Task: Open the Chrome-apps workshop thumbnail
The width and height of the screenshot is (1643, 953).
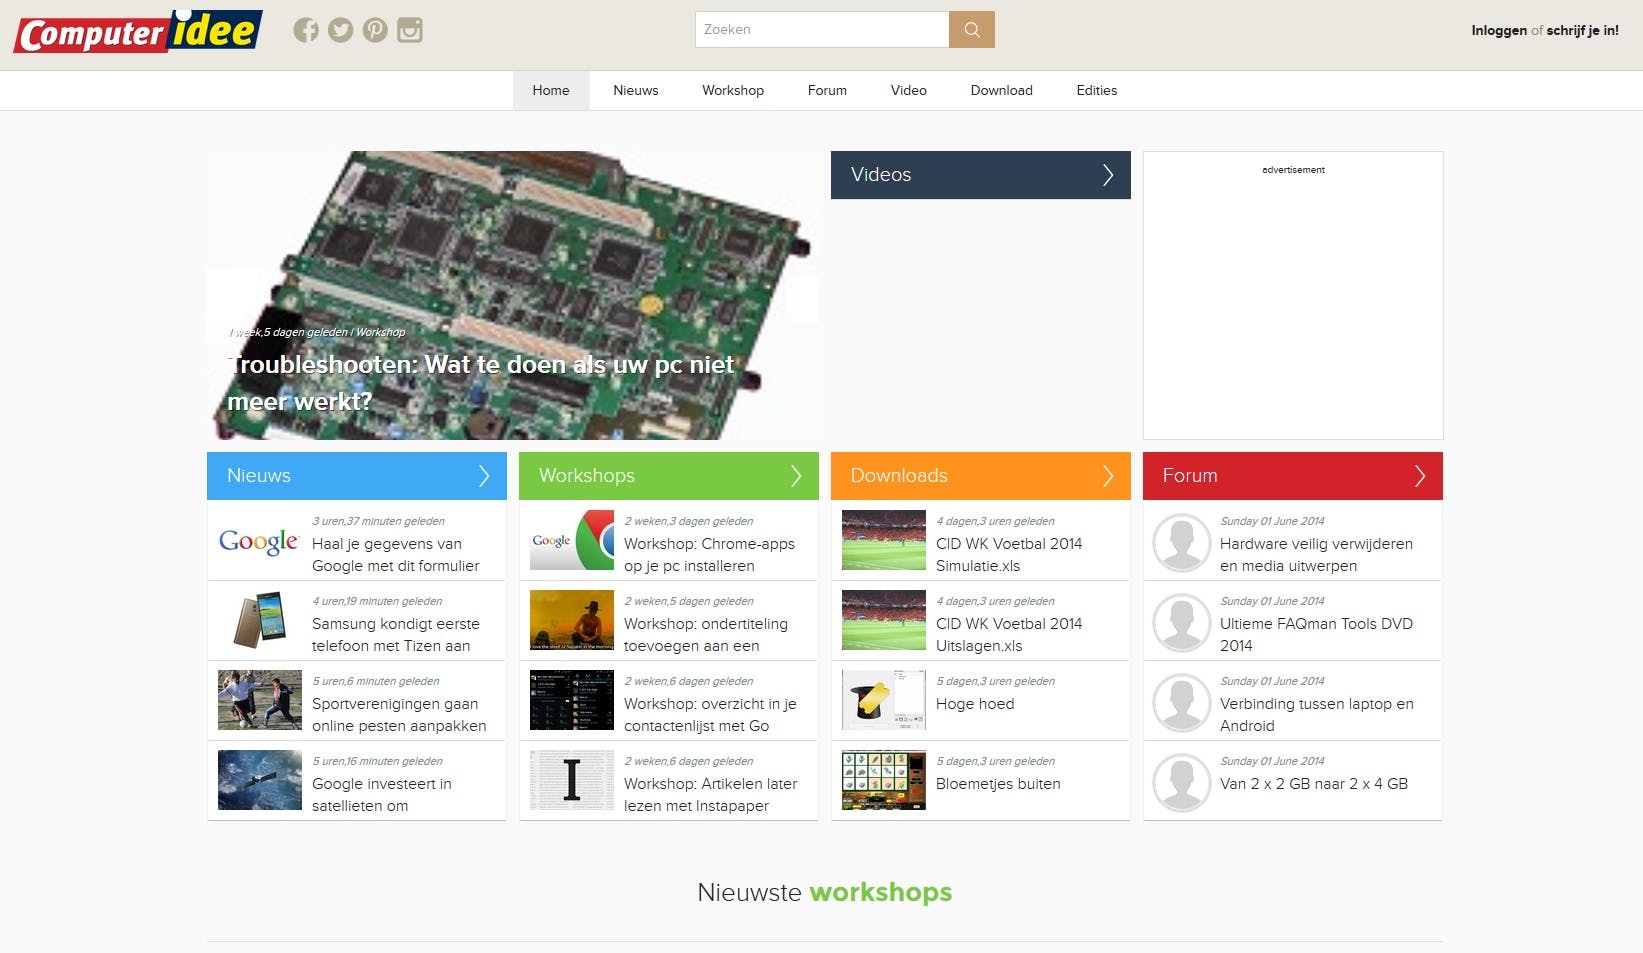Action: pyautogui.click(x=572, y=541)
